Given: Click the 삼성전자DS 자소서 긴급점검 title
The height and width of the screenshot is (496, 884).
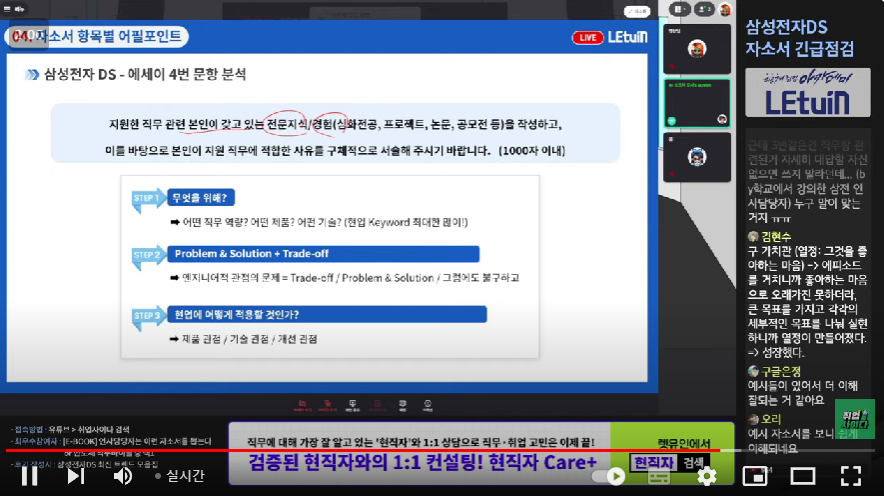Looking at the screenshot, I should coord(799,38).
